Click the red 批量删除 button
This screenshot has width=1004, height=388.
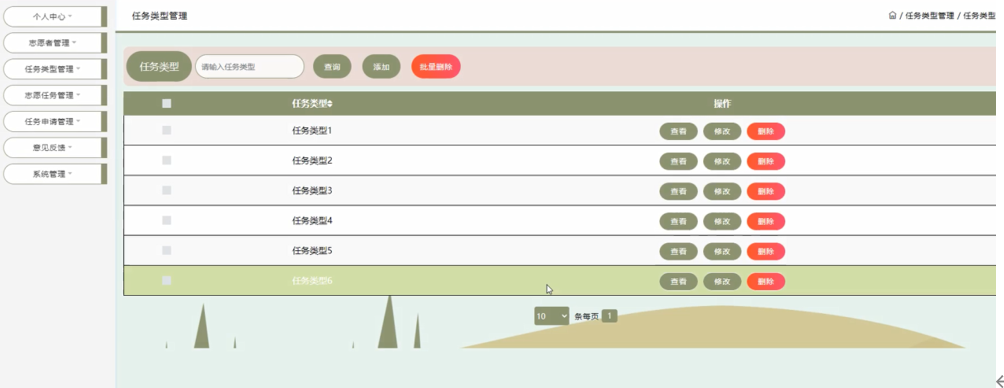tap(435, 67)
